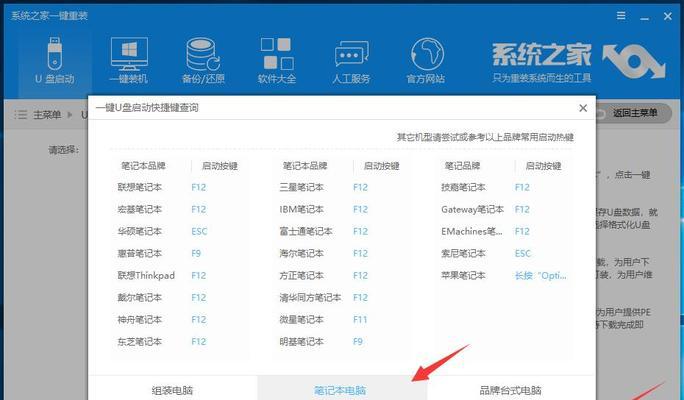This screenshot has height=400, width=684.
Task: Click 三星笔记本 row label
Action: [x=301, y=187]
